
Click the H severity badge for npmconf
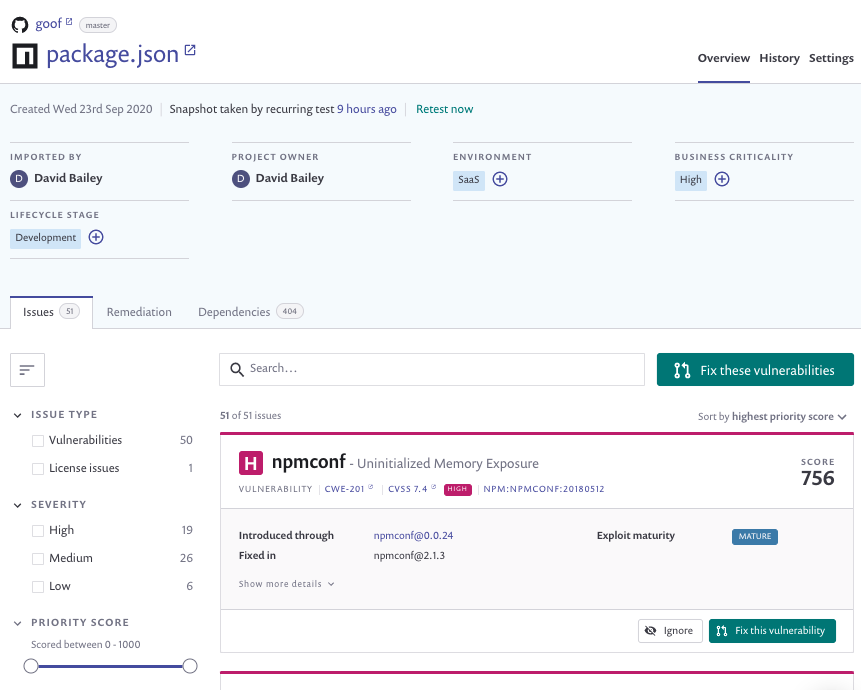pos(250,463)
